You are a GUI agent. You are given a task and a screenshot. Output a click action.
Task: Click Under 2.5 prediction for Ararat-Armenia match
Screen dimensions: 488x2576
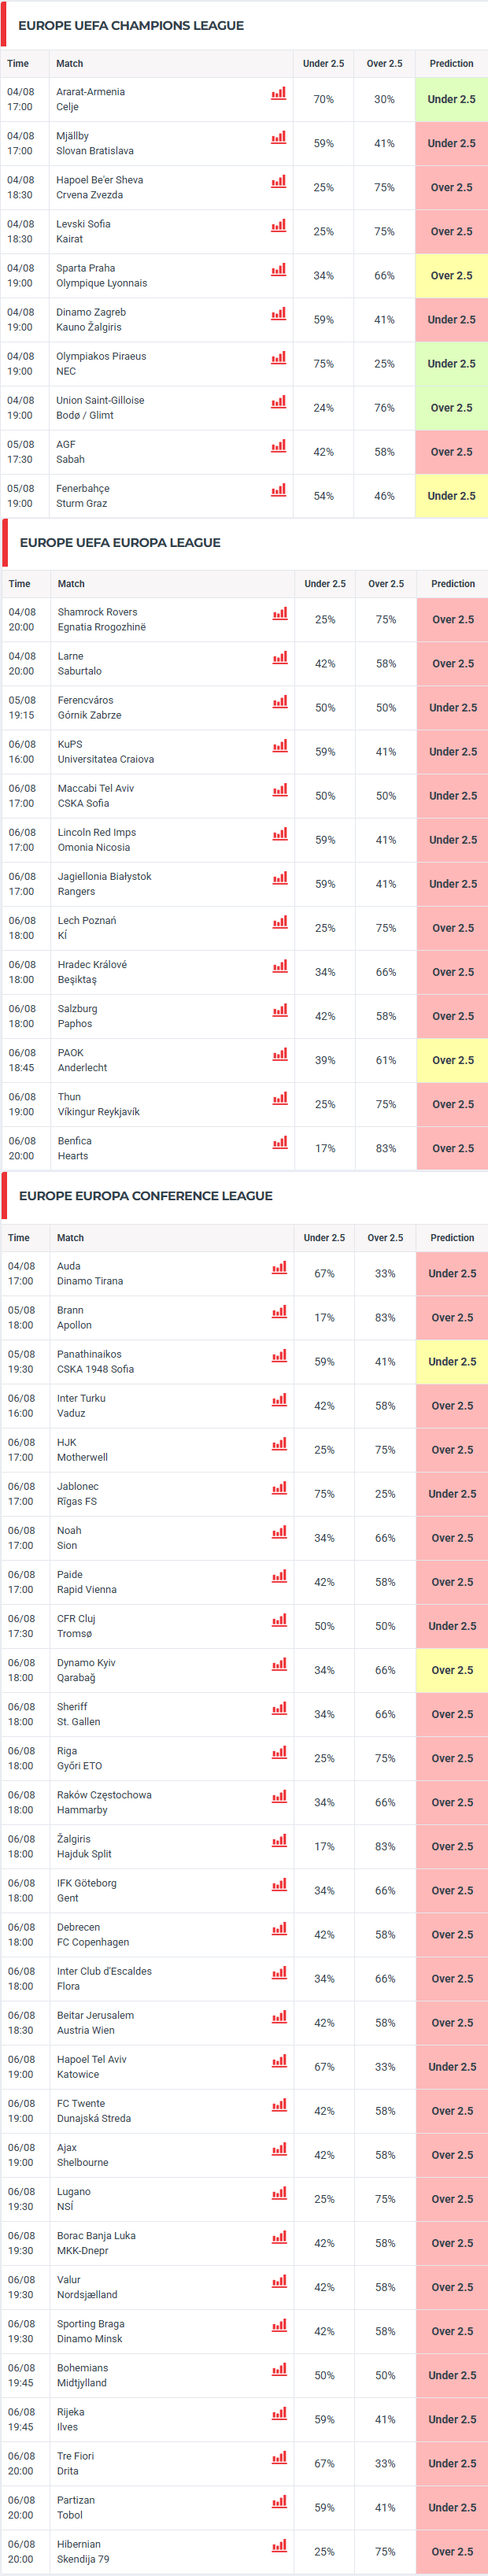[x=452, y=100]
